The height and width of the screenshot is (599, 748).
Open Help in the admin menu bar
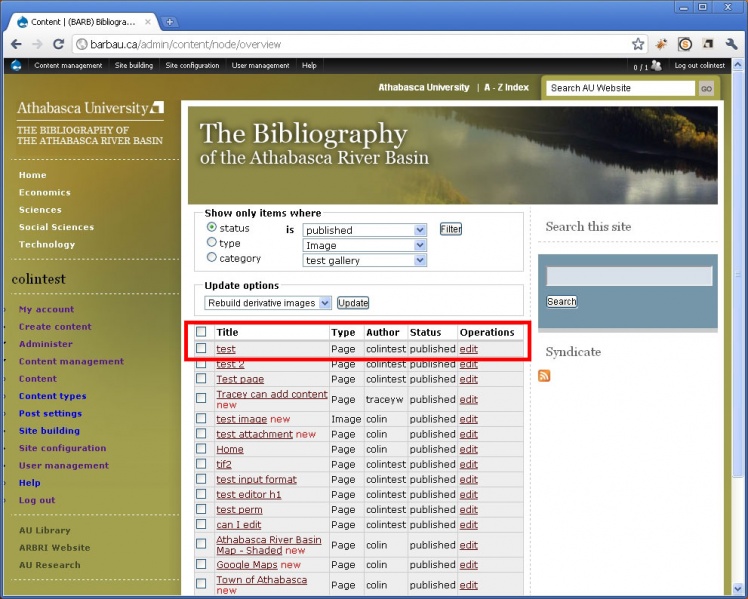(x=309, y=65)
